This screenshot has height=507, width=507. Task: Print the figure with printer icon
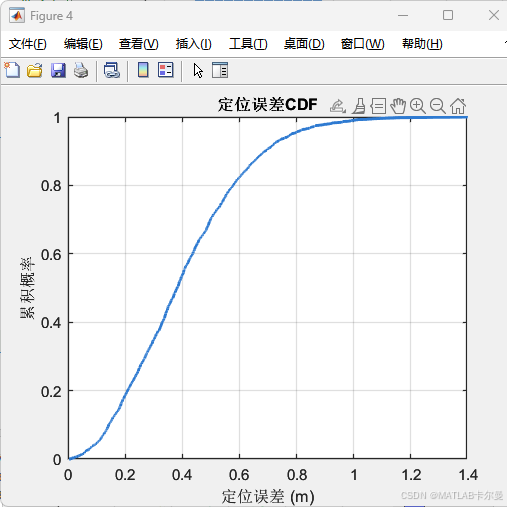81,70
